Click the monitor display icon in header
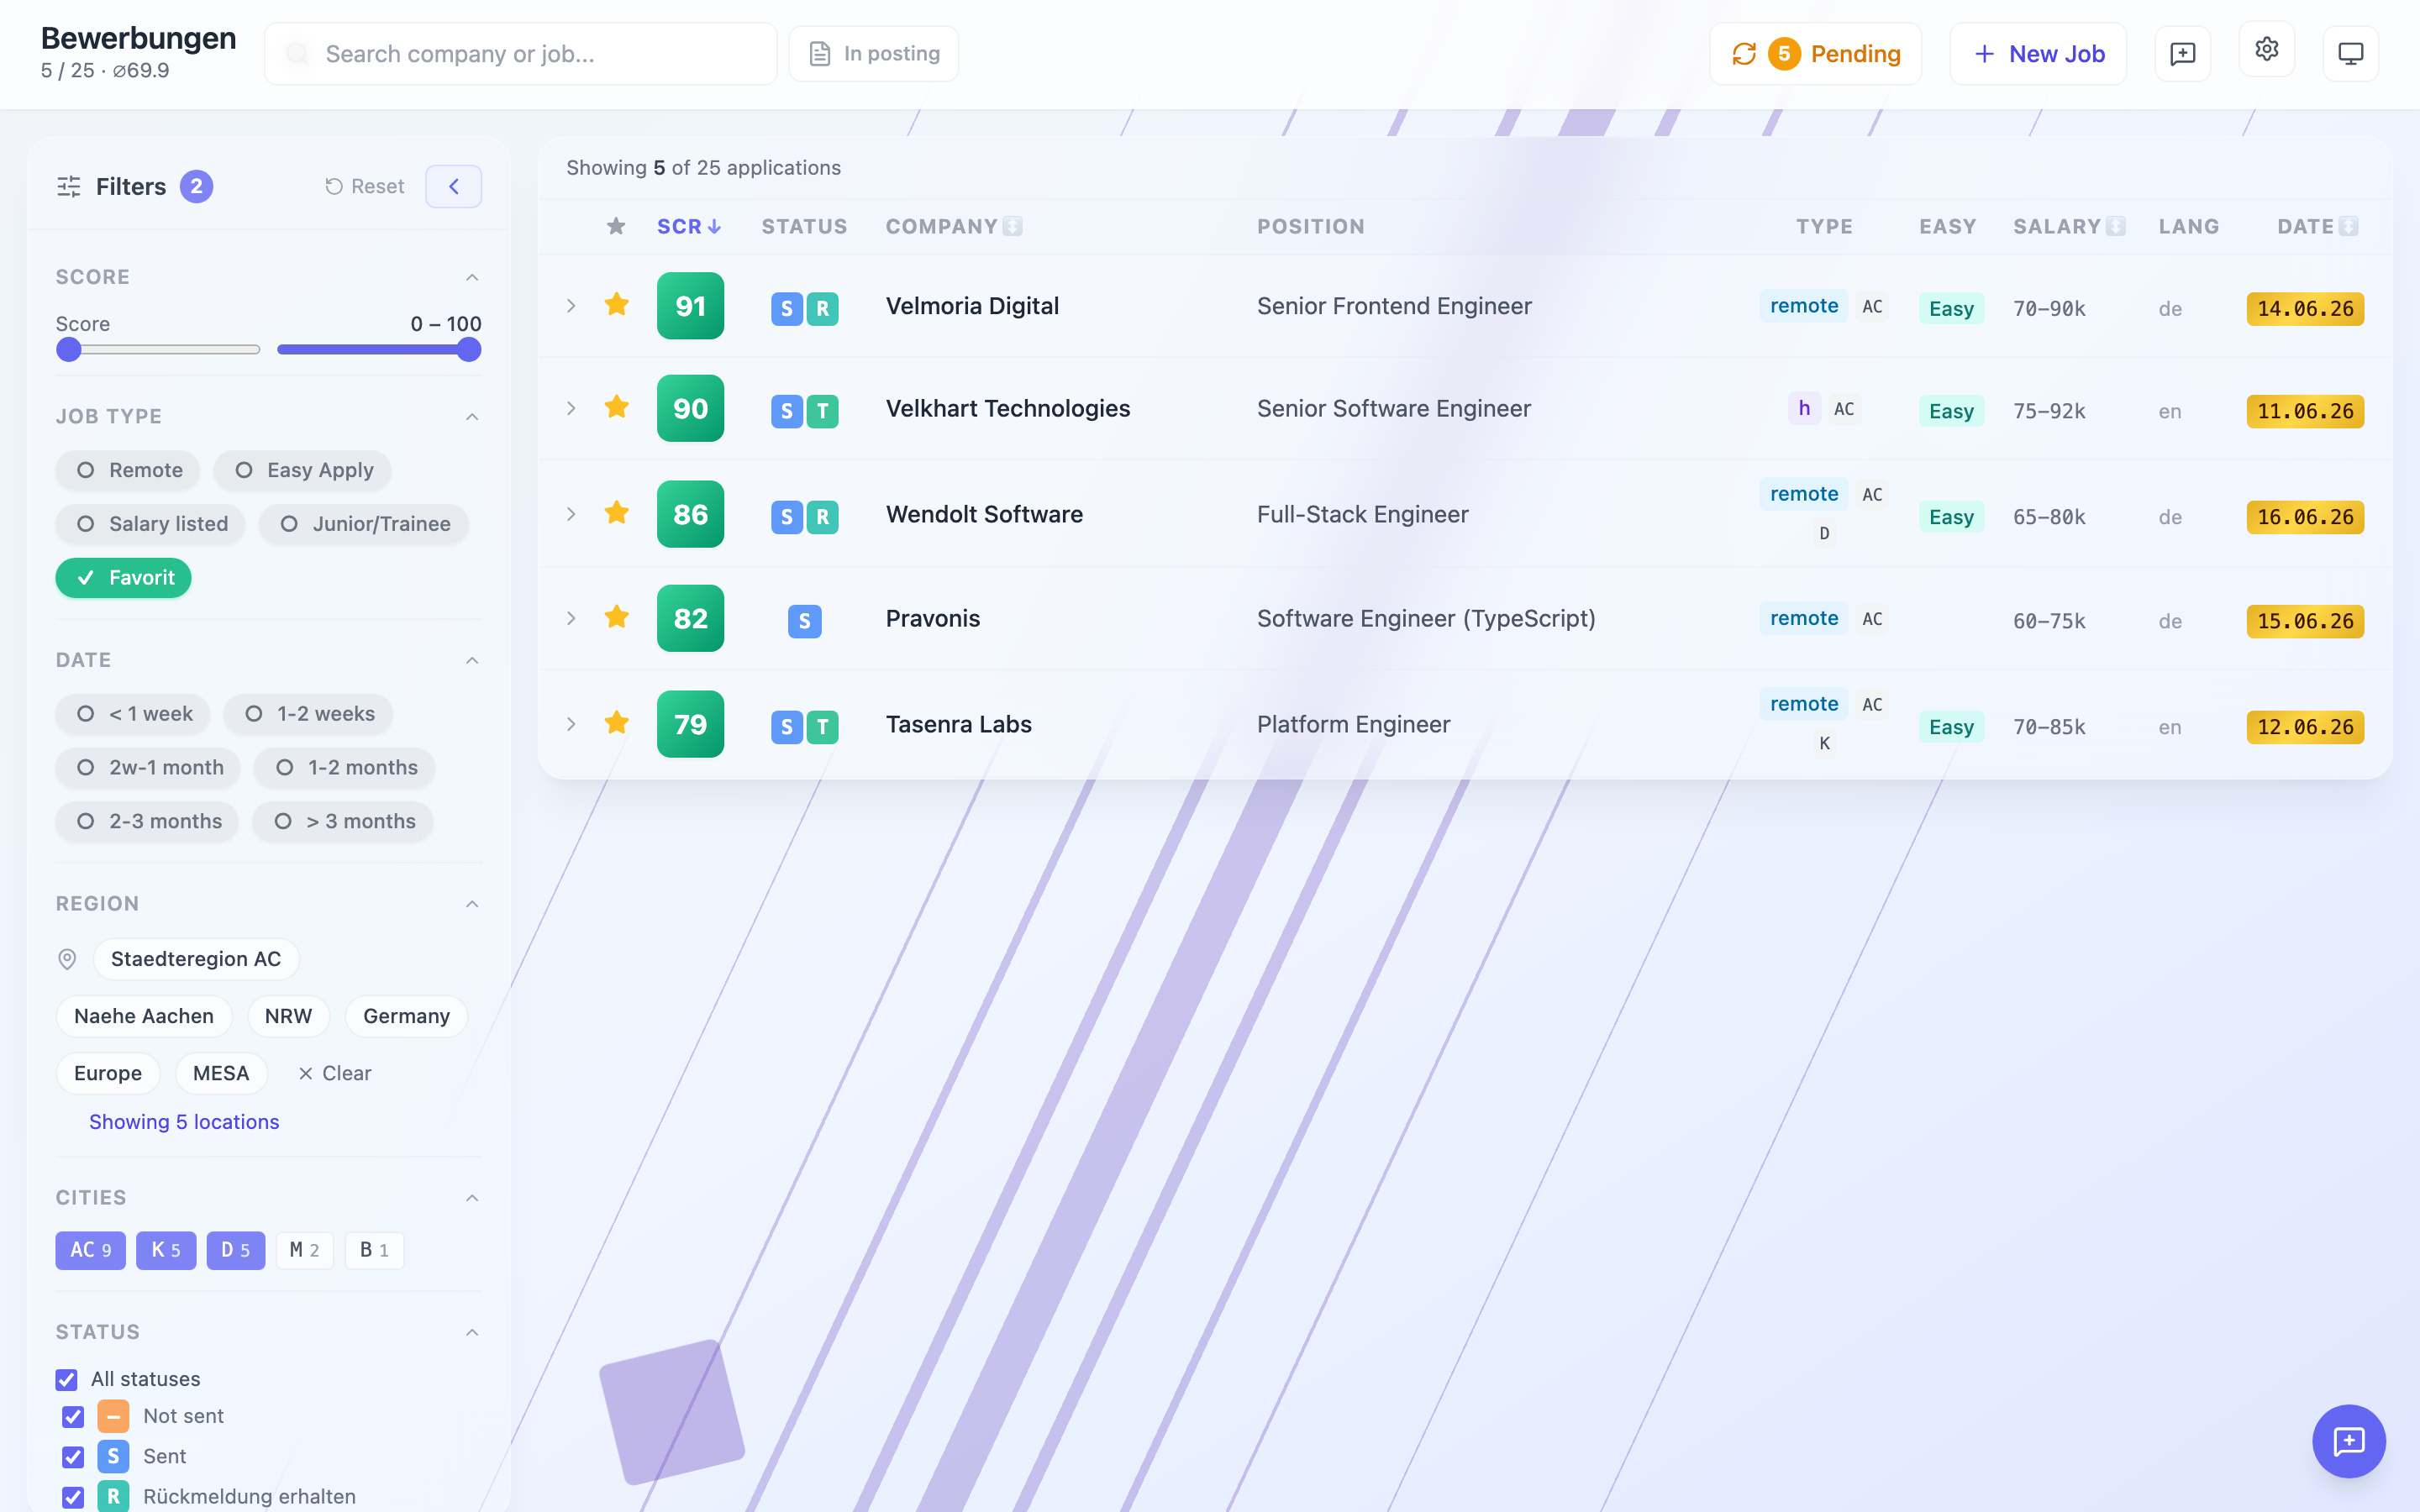This screenshot has height=1512, width=2420. [2350, 54]
